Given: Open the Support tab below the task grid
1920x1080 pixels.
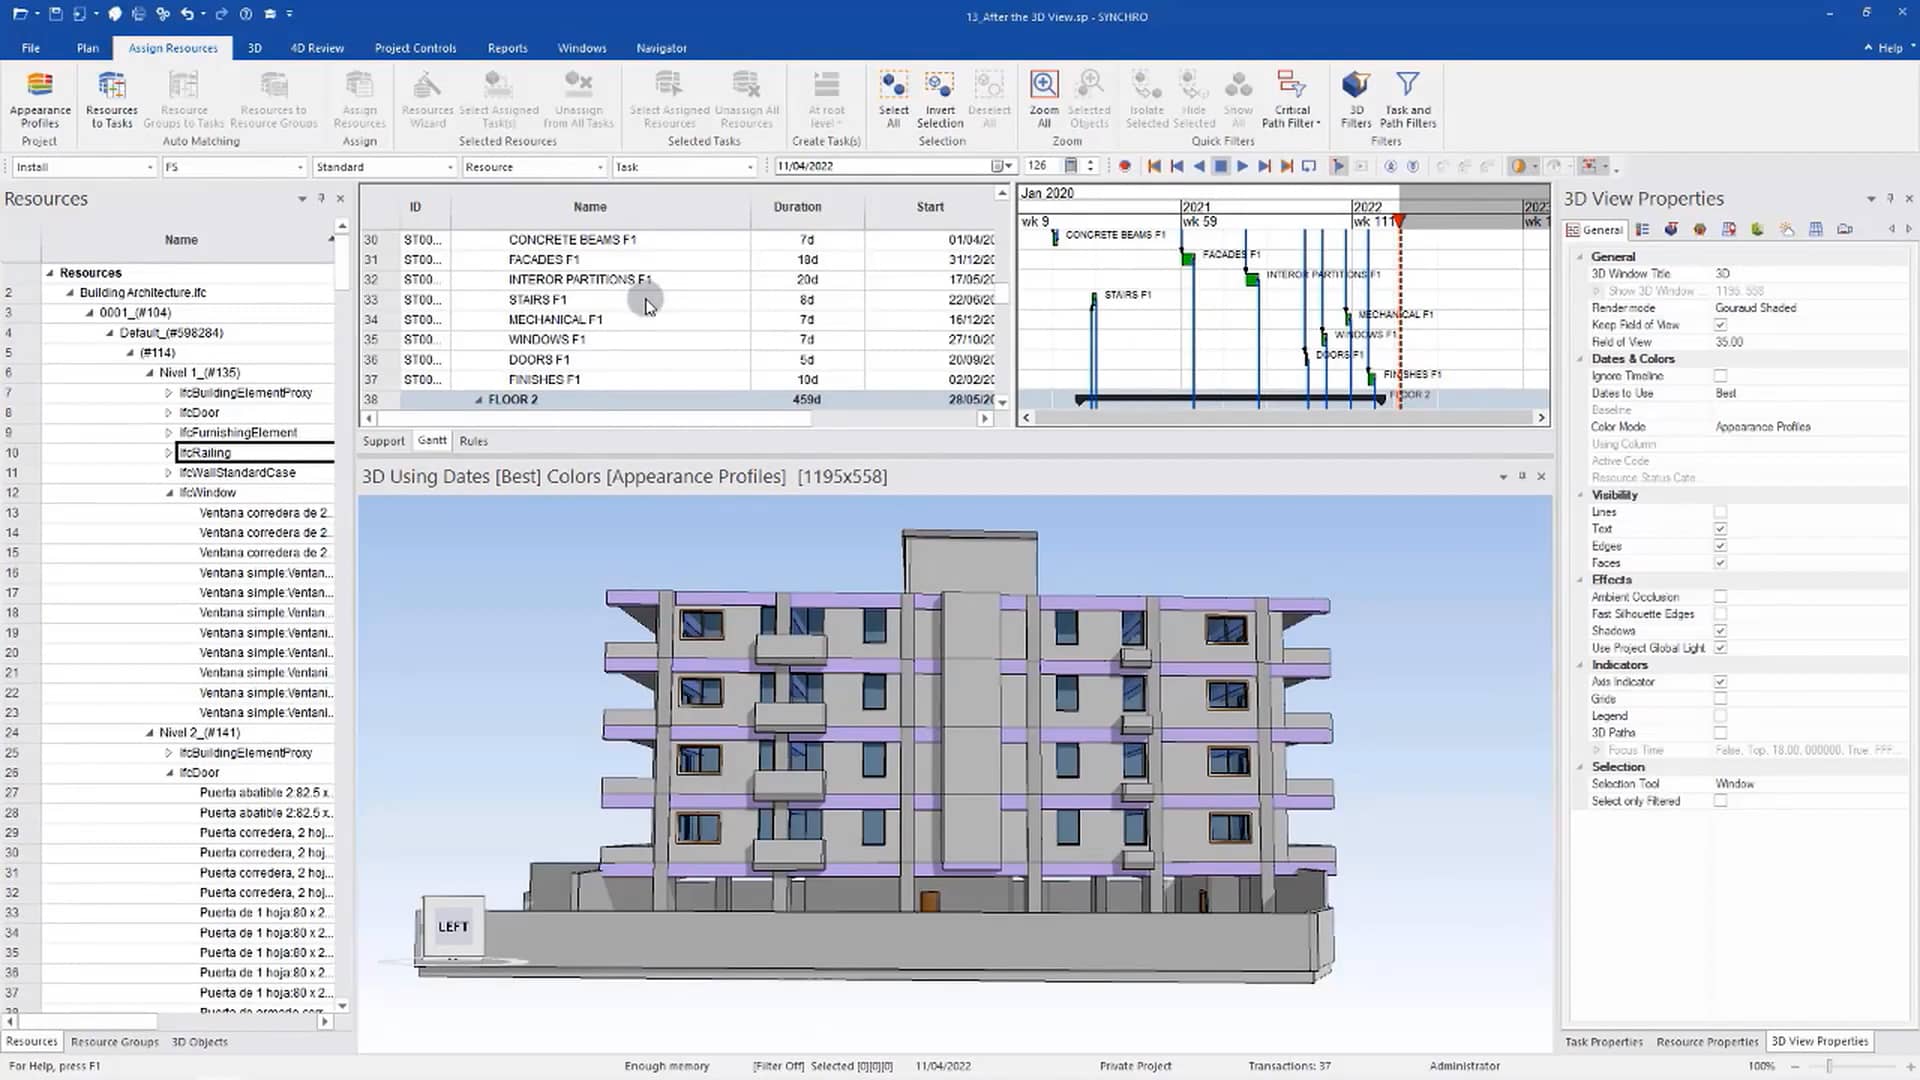Looking at the screenshot, I should pos(383,441).
